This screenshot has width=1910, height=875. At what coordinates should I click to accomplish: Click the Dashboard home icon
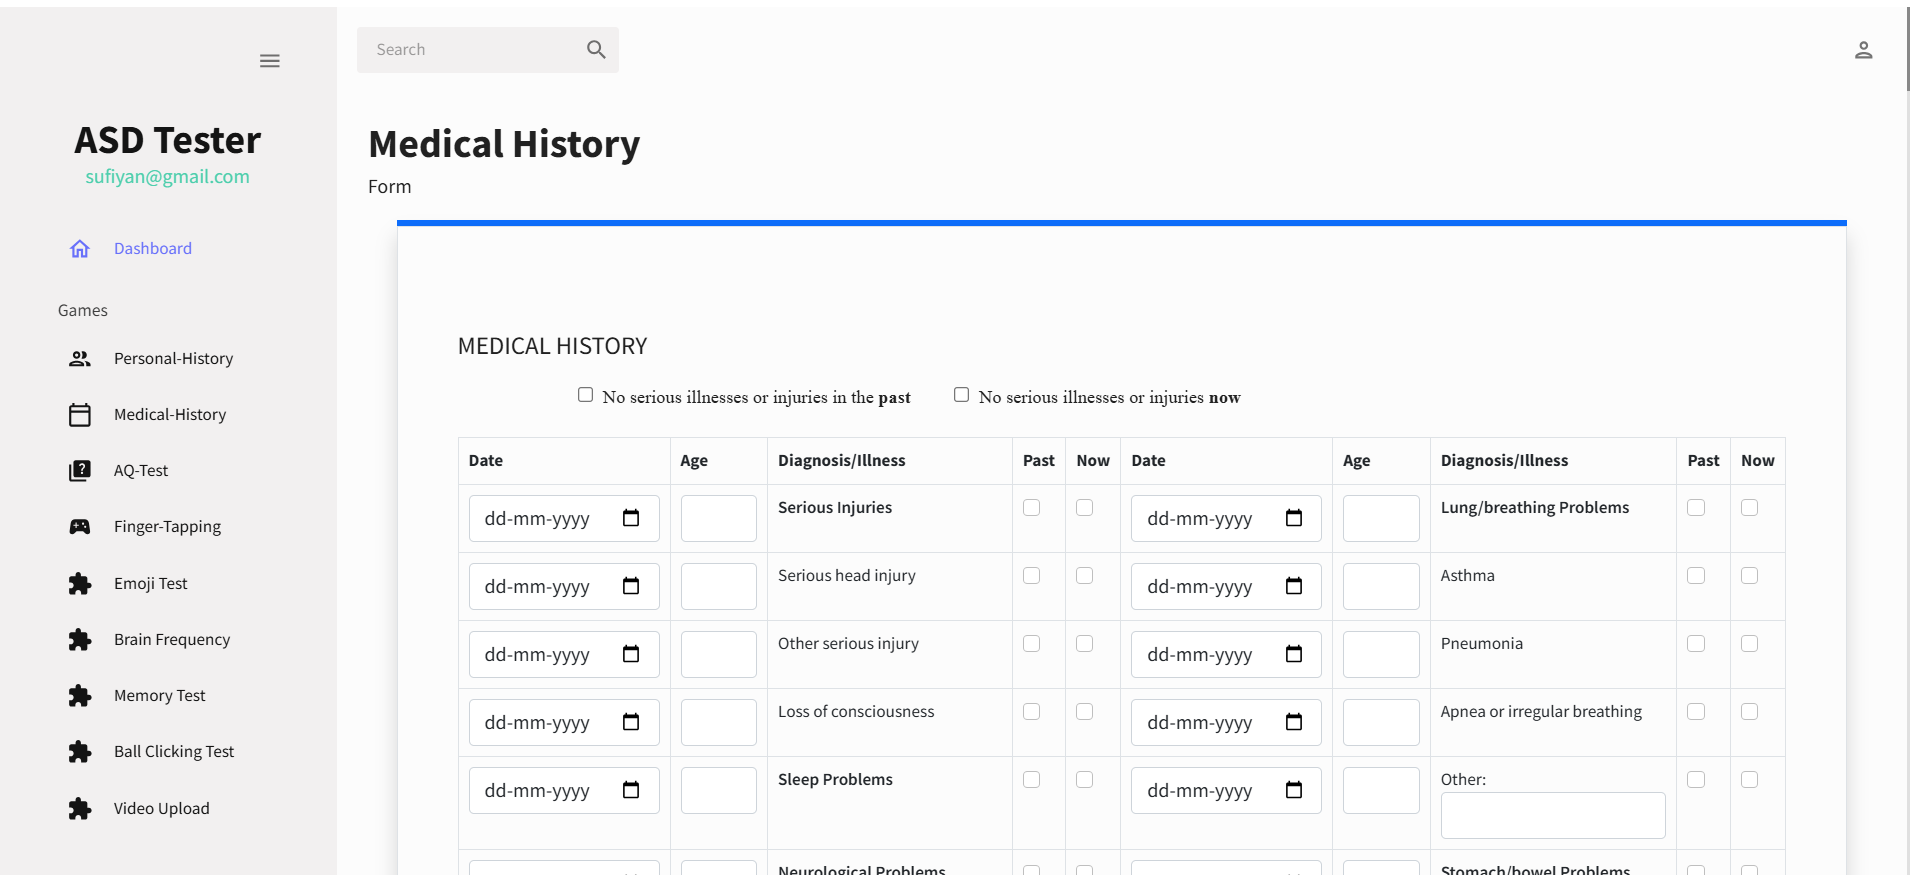80,249
